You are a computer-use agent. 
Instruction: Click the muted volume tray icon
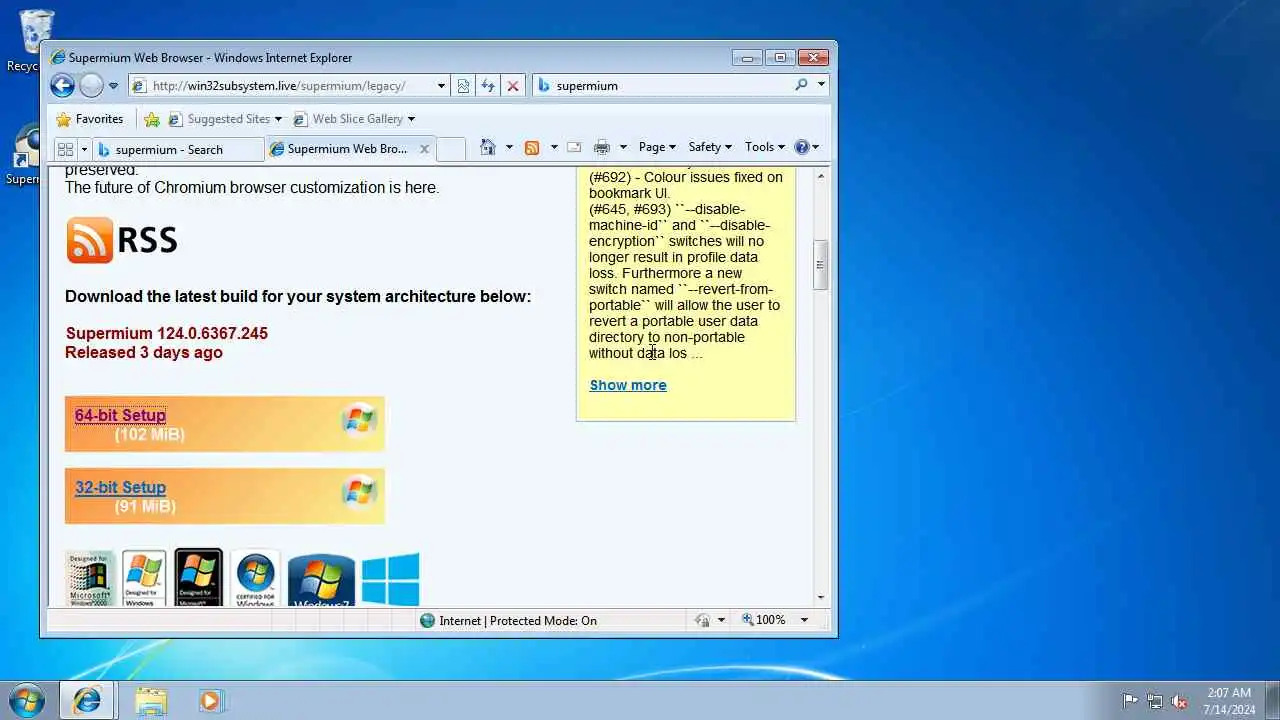[x=1180, y=701]
